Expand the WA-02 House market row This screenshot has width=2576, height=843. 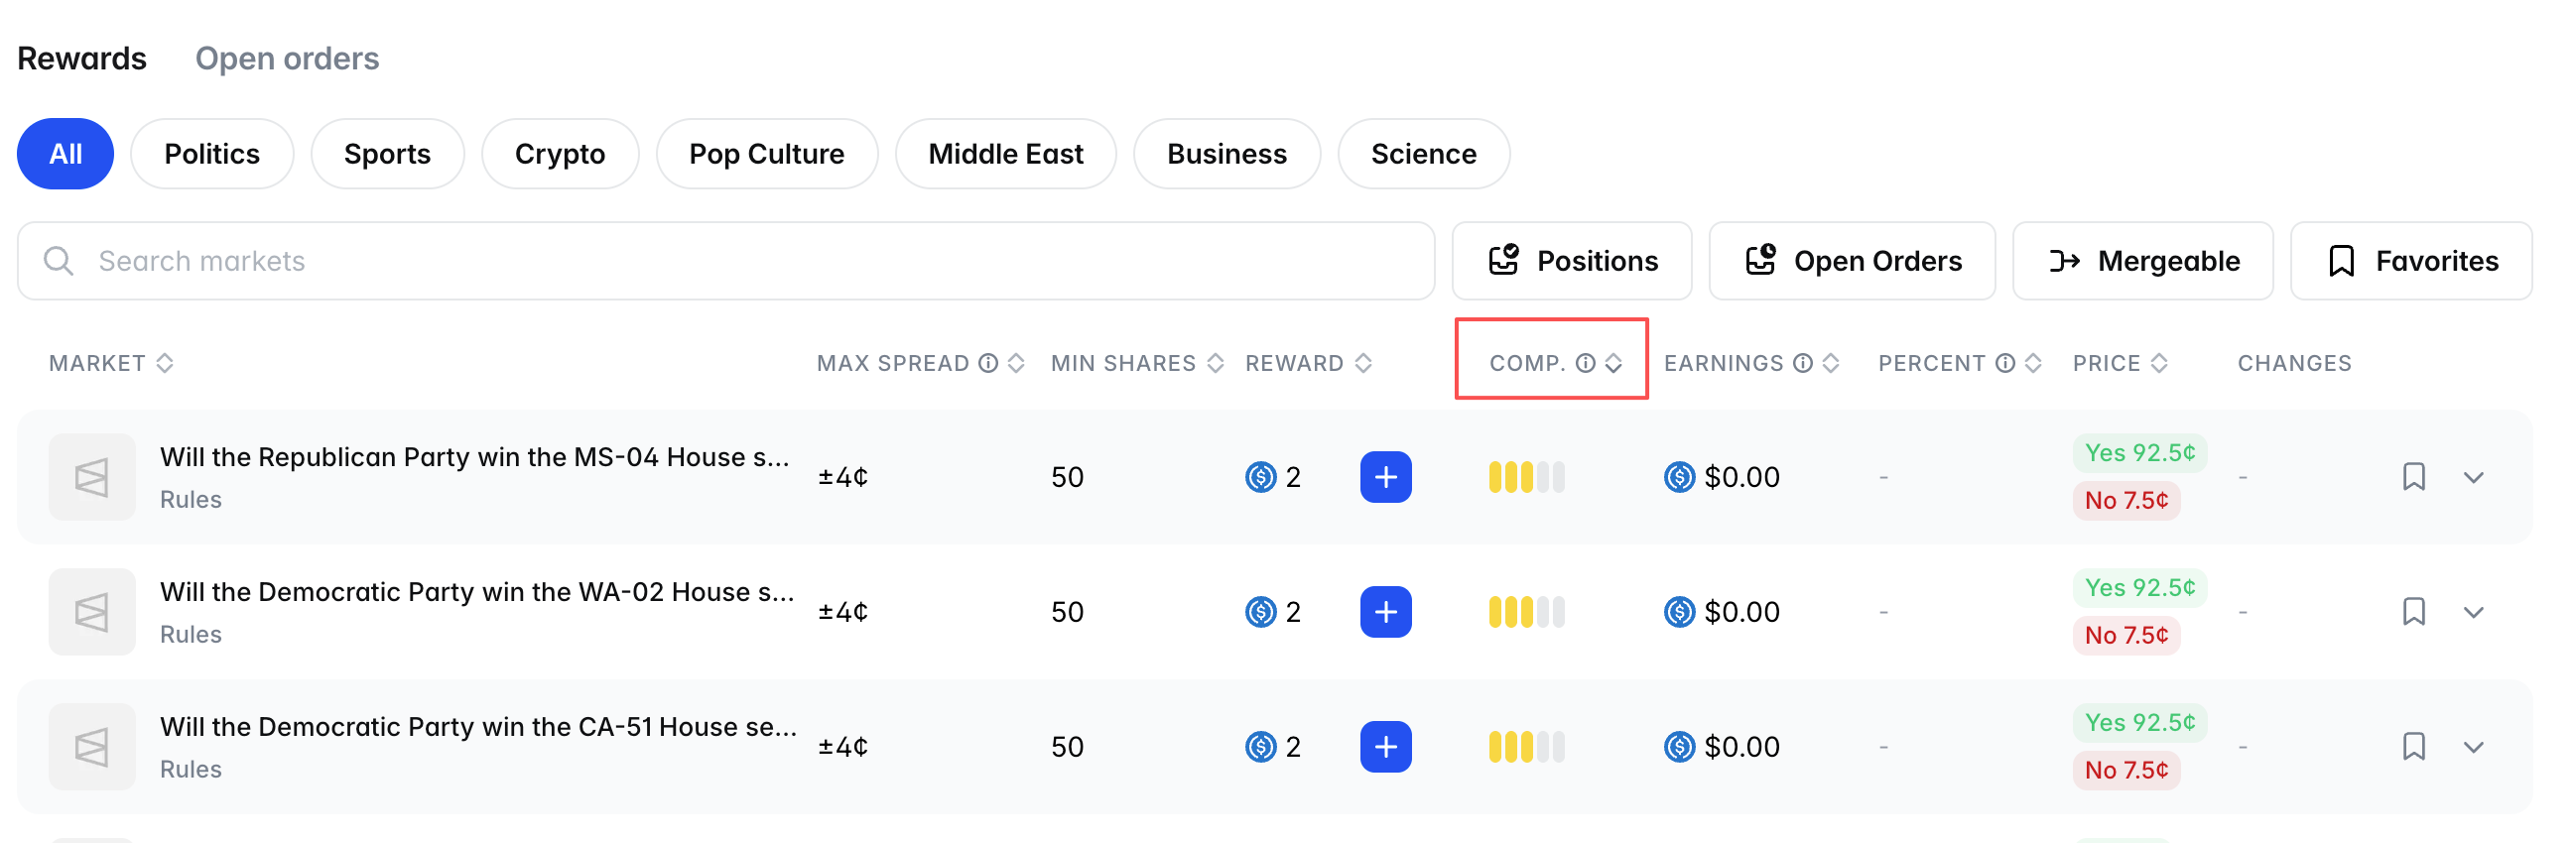pos(2473,613)
